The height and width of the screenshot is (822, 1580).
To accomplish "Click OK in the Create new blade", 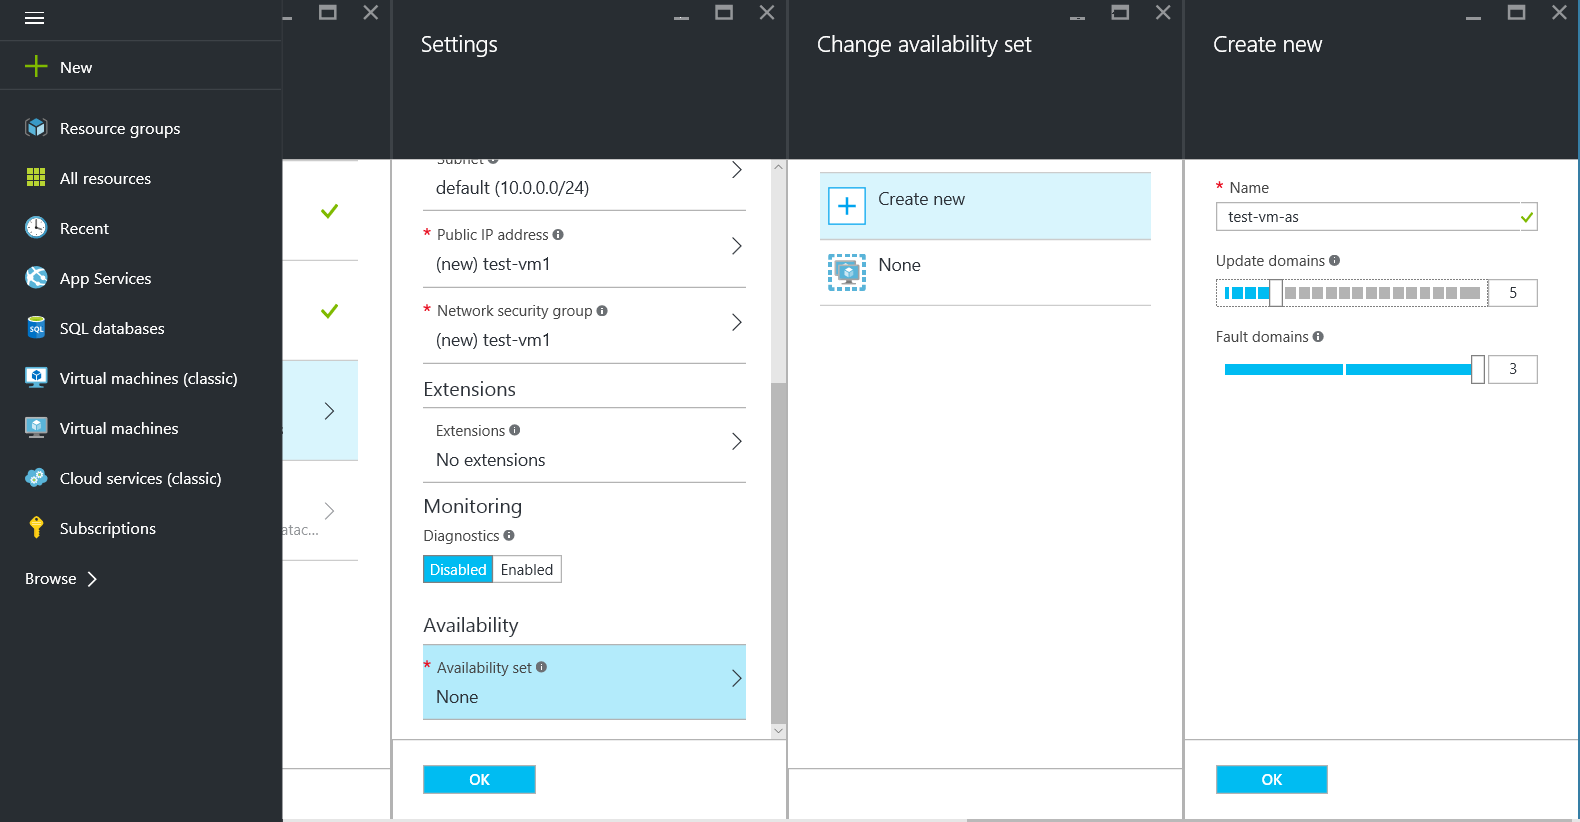I will (1271, 779).
